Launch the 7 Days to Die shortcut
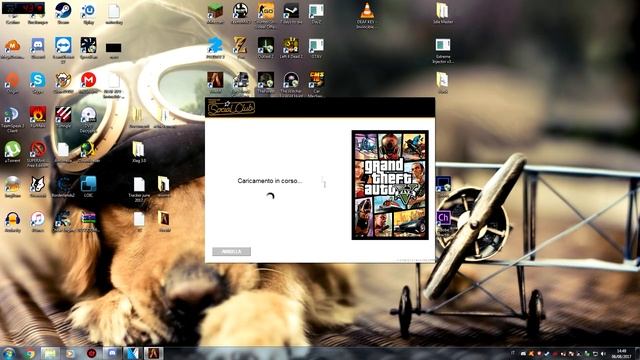The height and width of the screenshot is (360, 640). pos(291,13)
